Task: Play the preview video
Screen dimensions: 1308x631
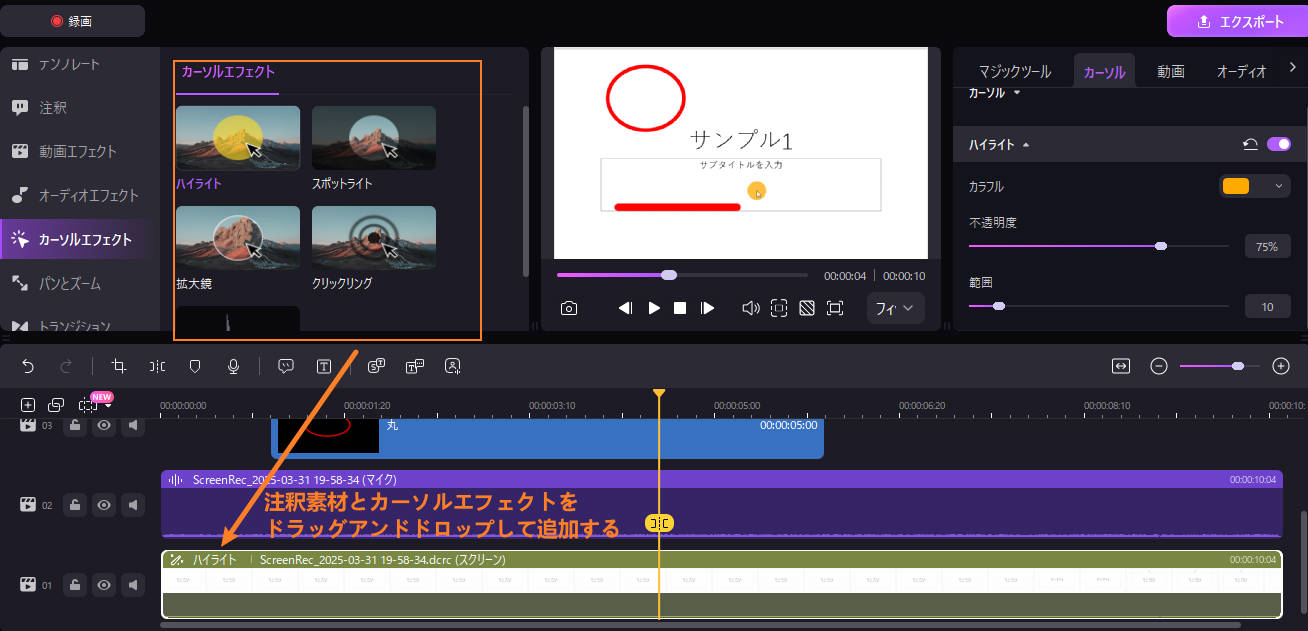Action: 654,308
